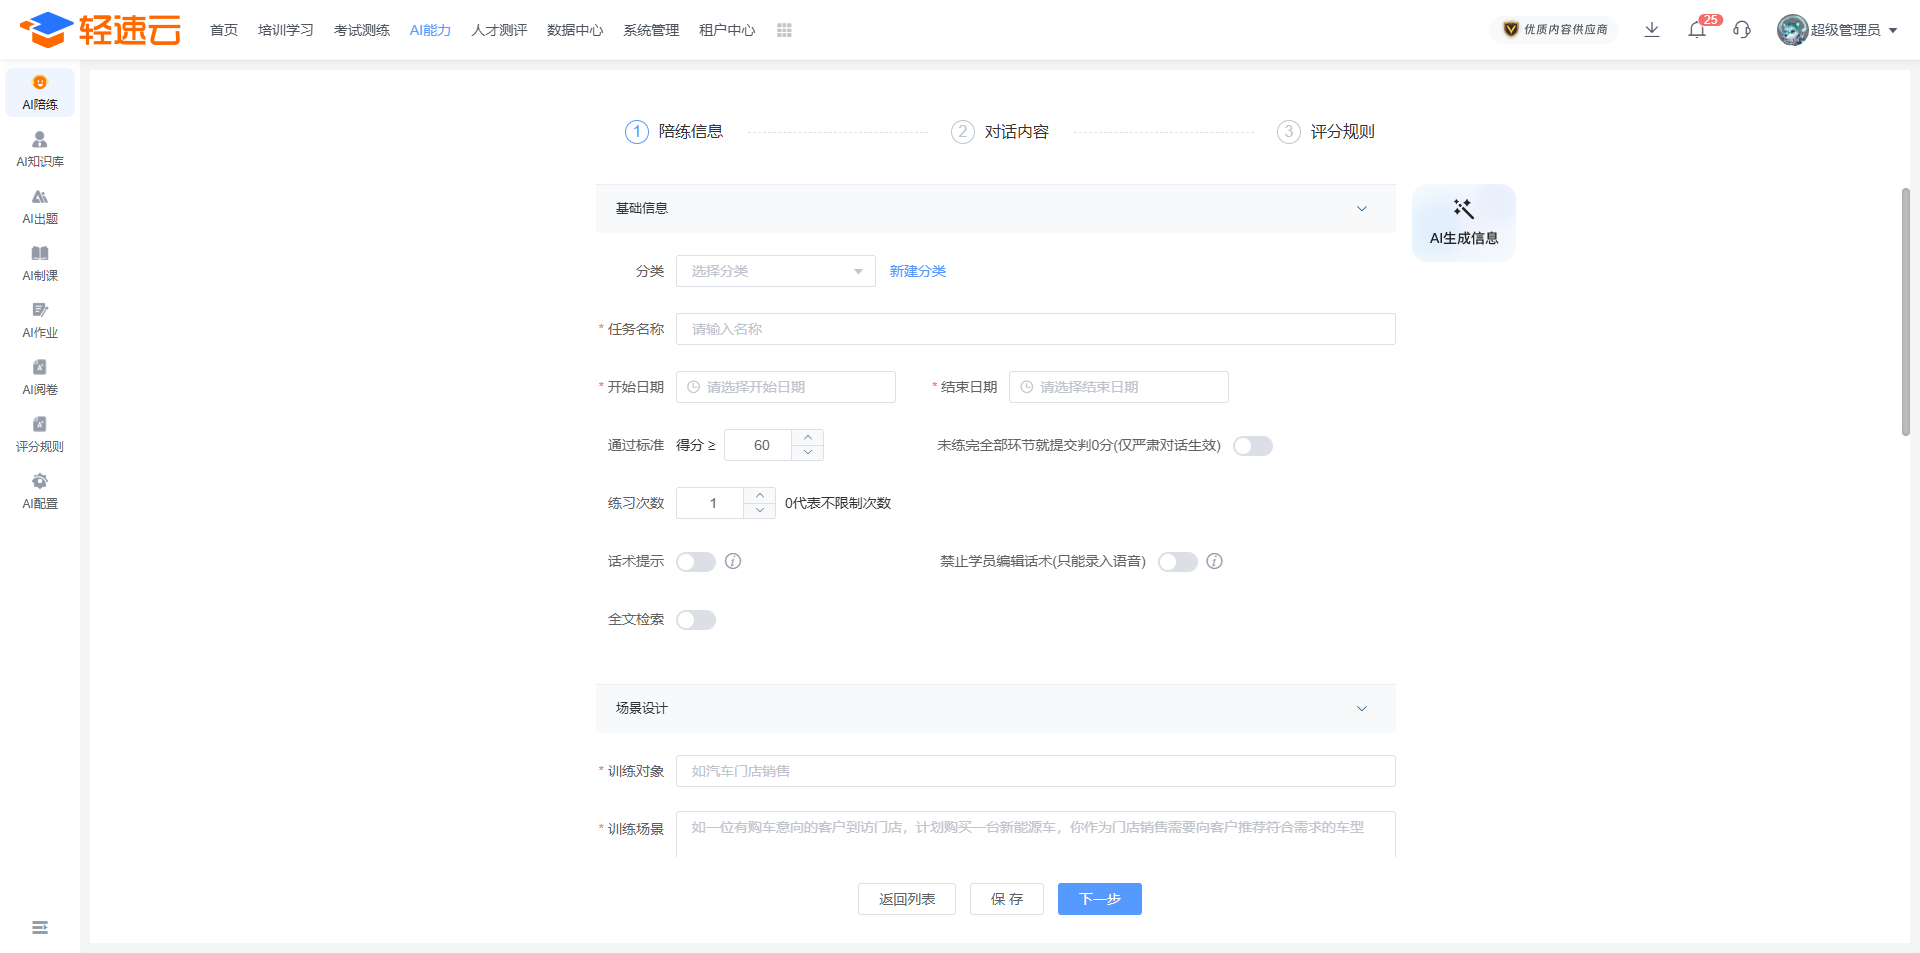Open the app grid menu icon
Image resolution: width=1920 pixels, height=953 pixels.
(784, 30)
